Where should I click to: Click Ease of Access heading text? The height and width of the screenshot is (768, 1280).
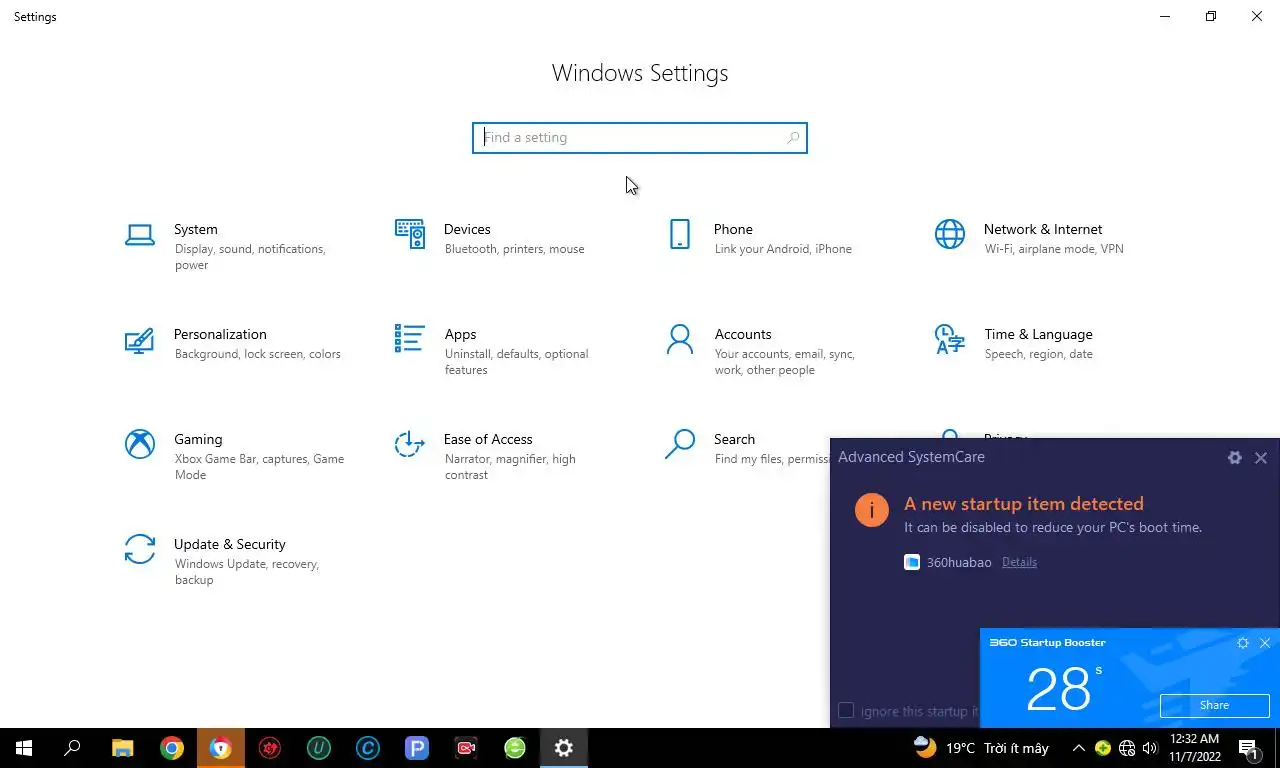488,439
